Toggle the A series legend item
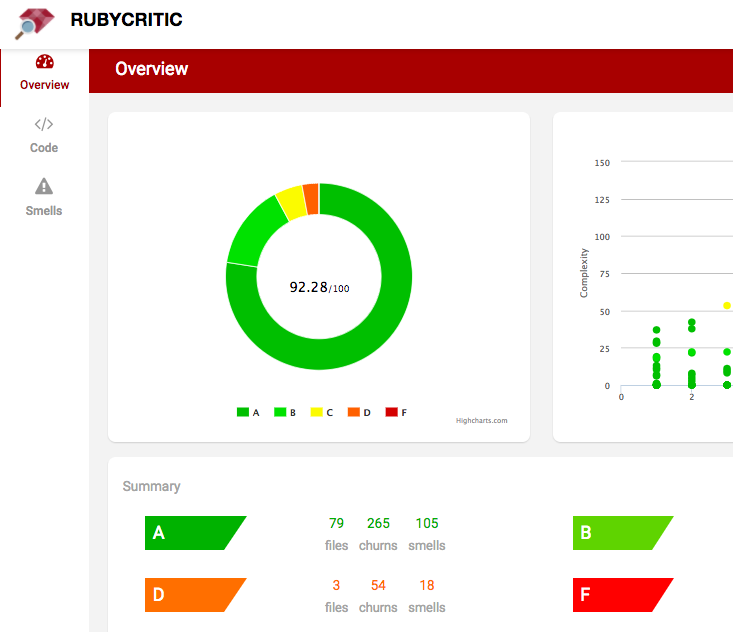The width and height of the screenshot is (733, 632). coord(248,412)
